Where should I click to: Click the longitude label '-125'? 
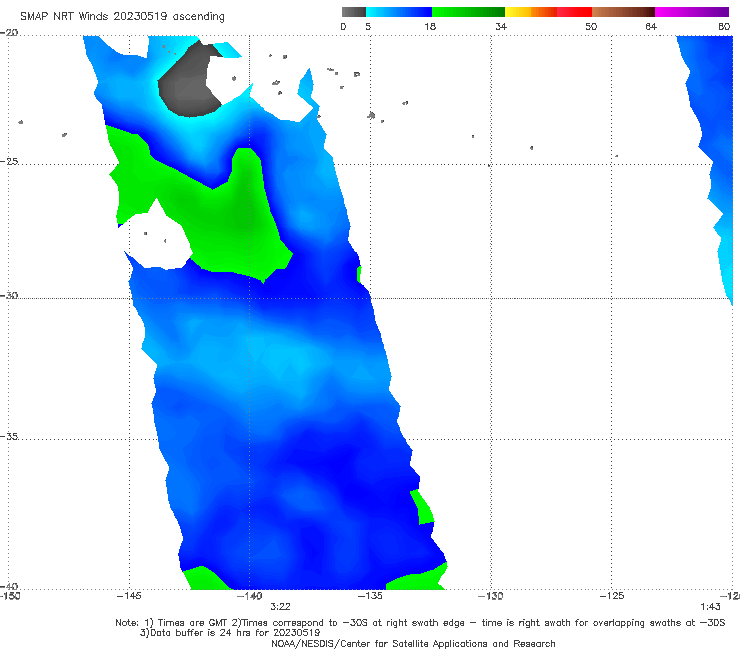(x=612, y=596)
